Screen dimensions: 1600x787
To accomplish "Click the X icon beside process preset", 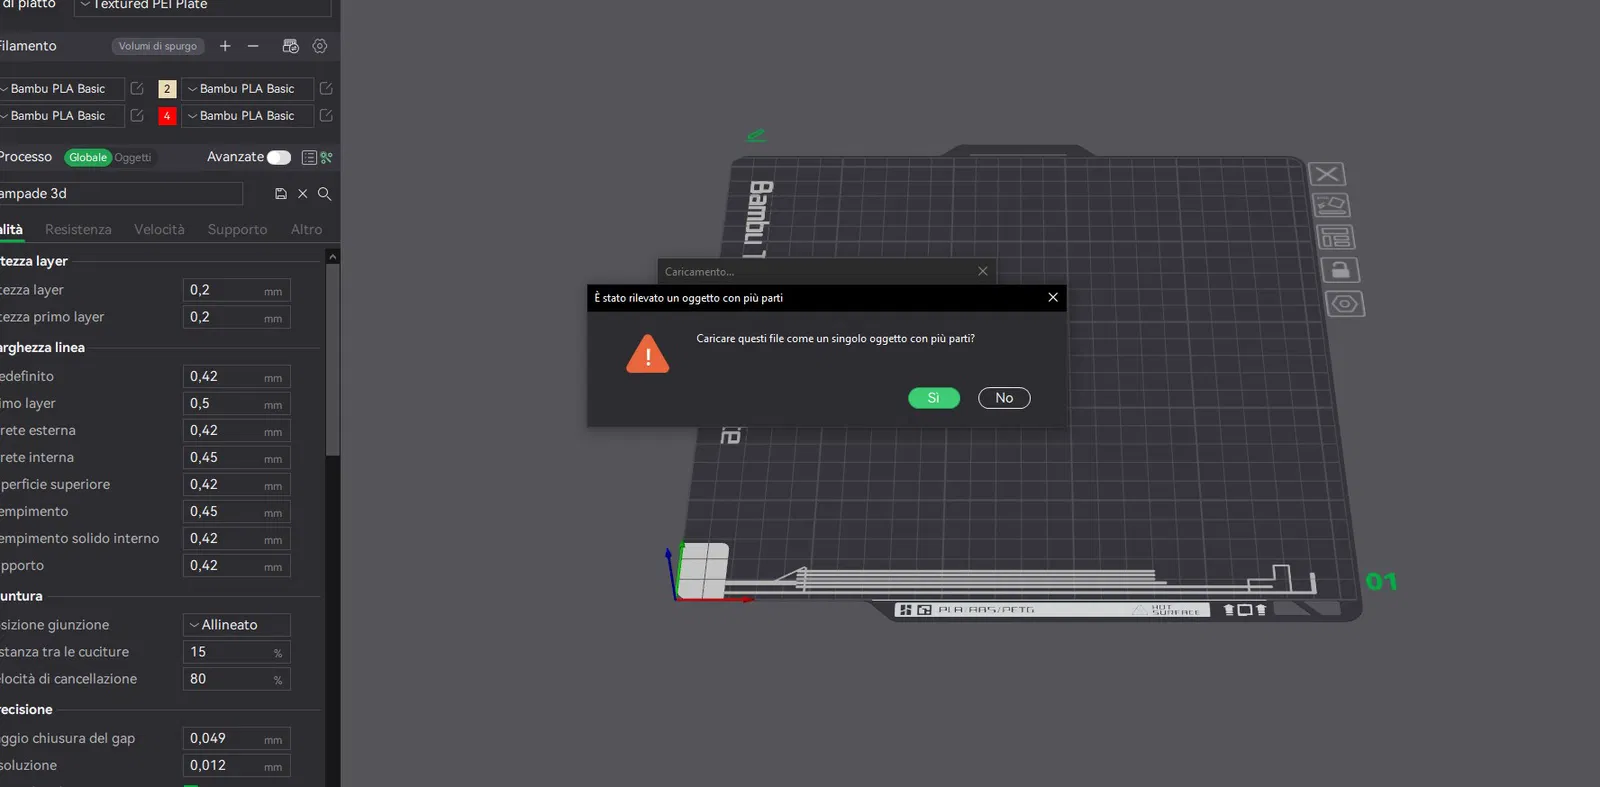I will (303, 194).
